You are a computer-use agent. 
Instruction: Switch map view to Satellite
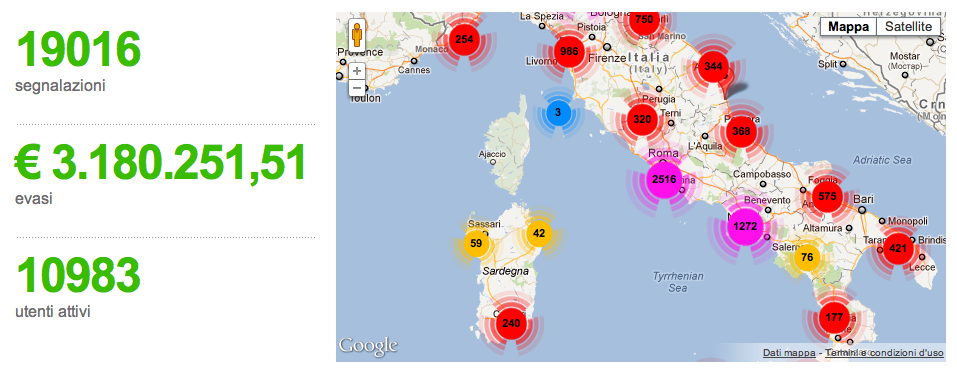click(908, 27)
